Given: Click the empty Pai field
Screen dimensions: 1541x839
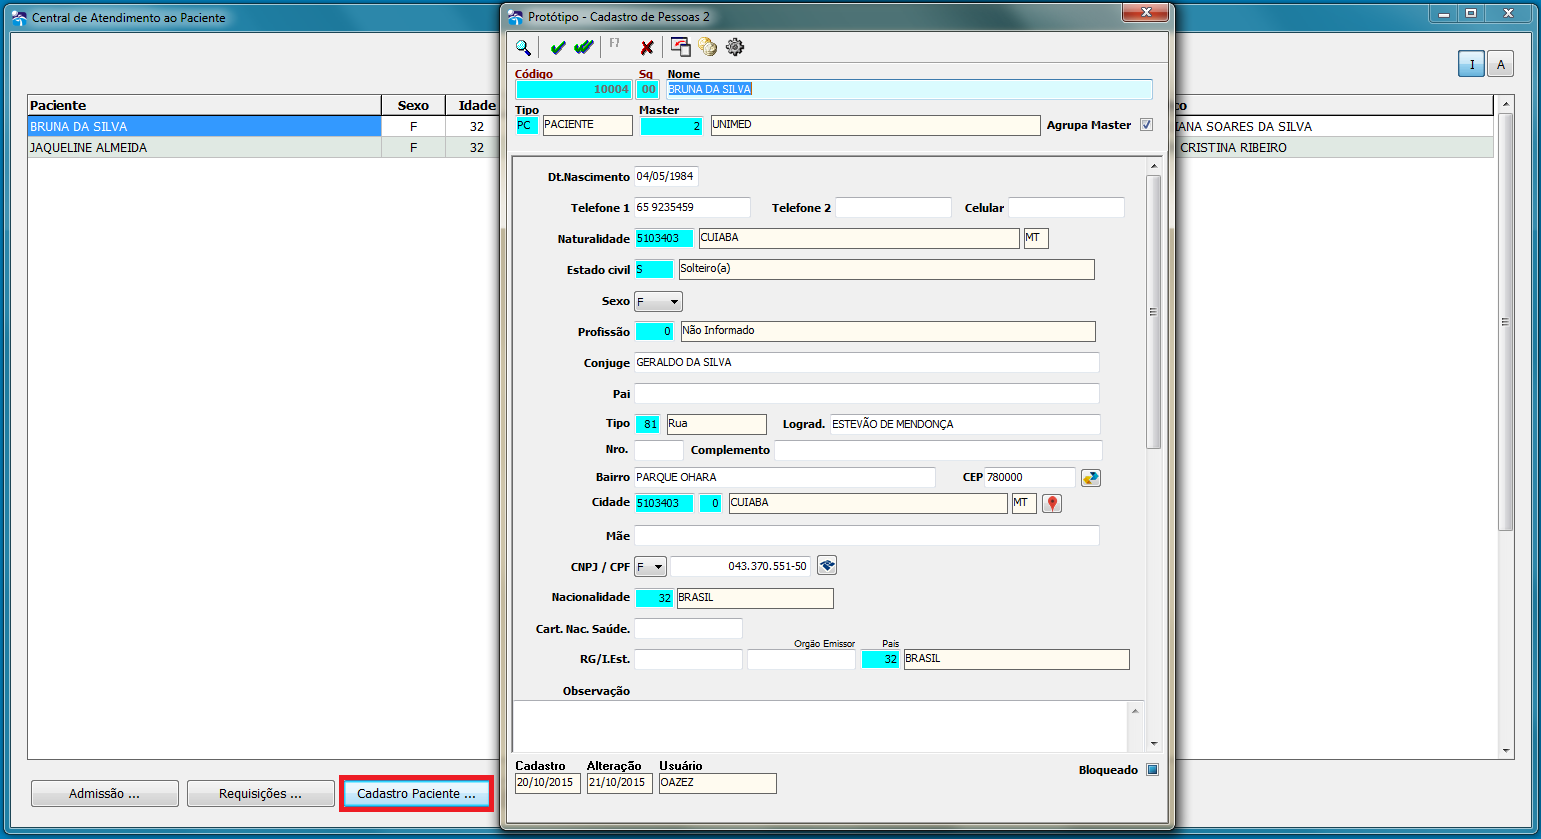Looking at the screenshot, I should tap(867, 393).
